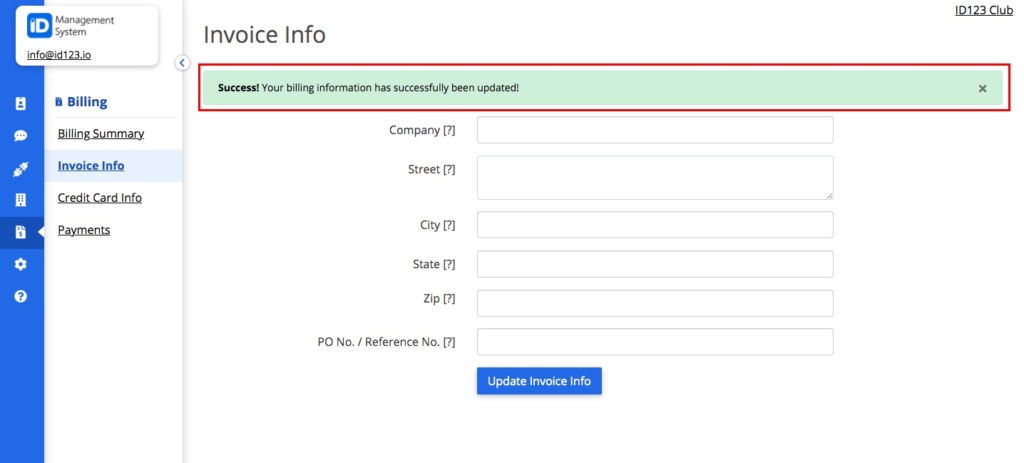Viewport: 1024px width, 463px height.
Task: Open the settings gear icon
Action: point(20,264)
